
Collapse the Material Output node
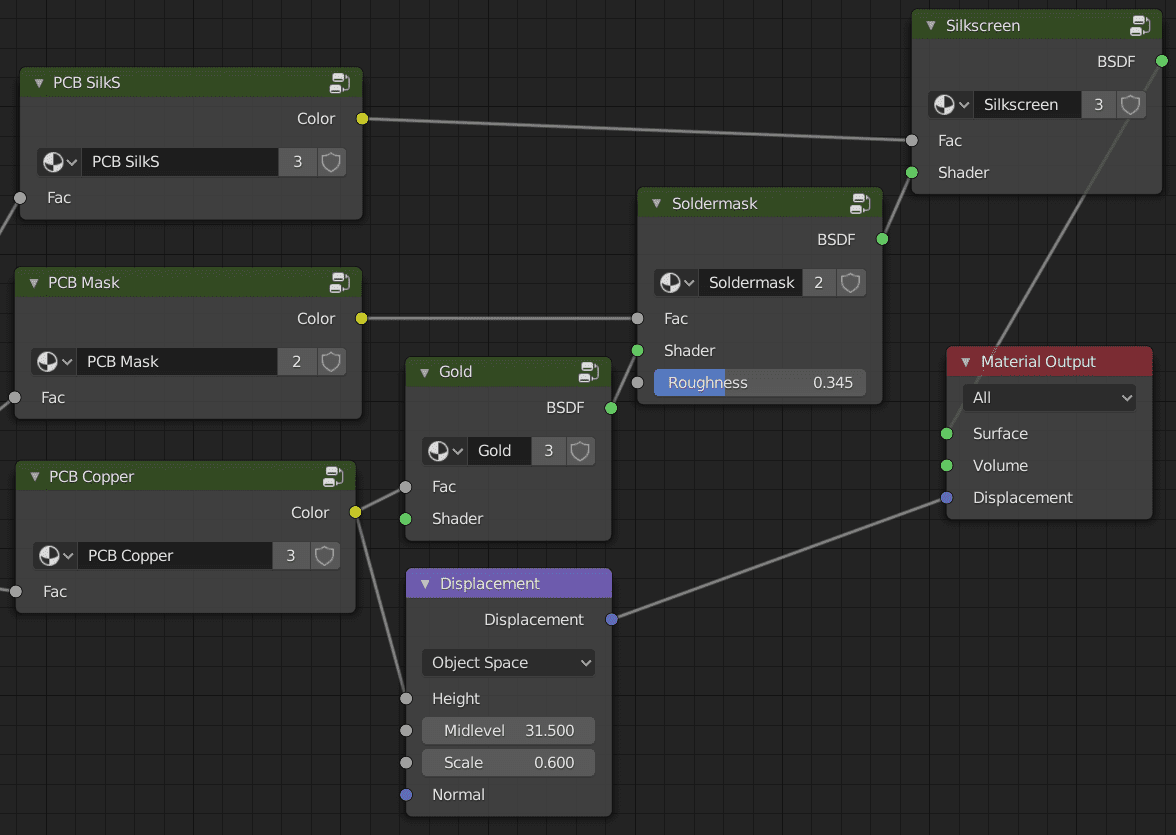click(x=966, y=362)
